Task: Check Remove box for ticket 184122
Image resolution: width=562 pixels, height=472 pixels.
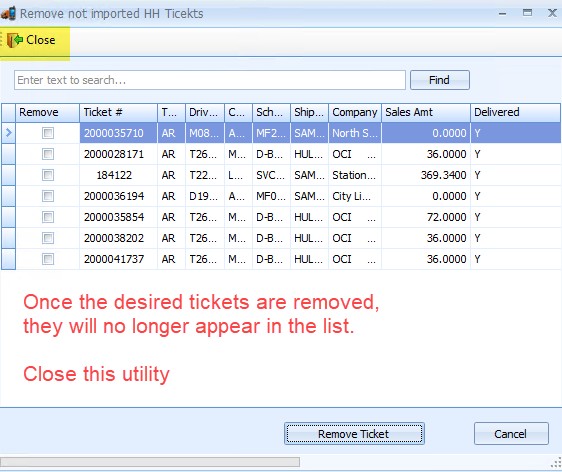Action: click(x=48, y=175)
